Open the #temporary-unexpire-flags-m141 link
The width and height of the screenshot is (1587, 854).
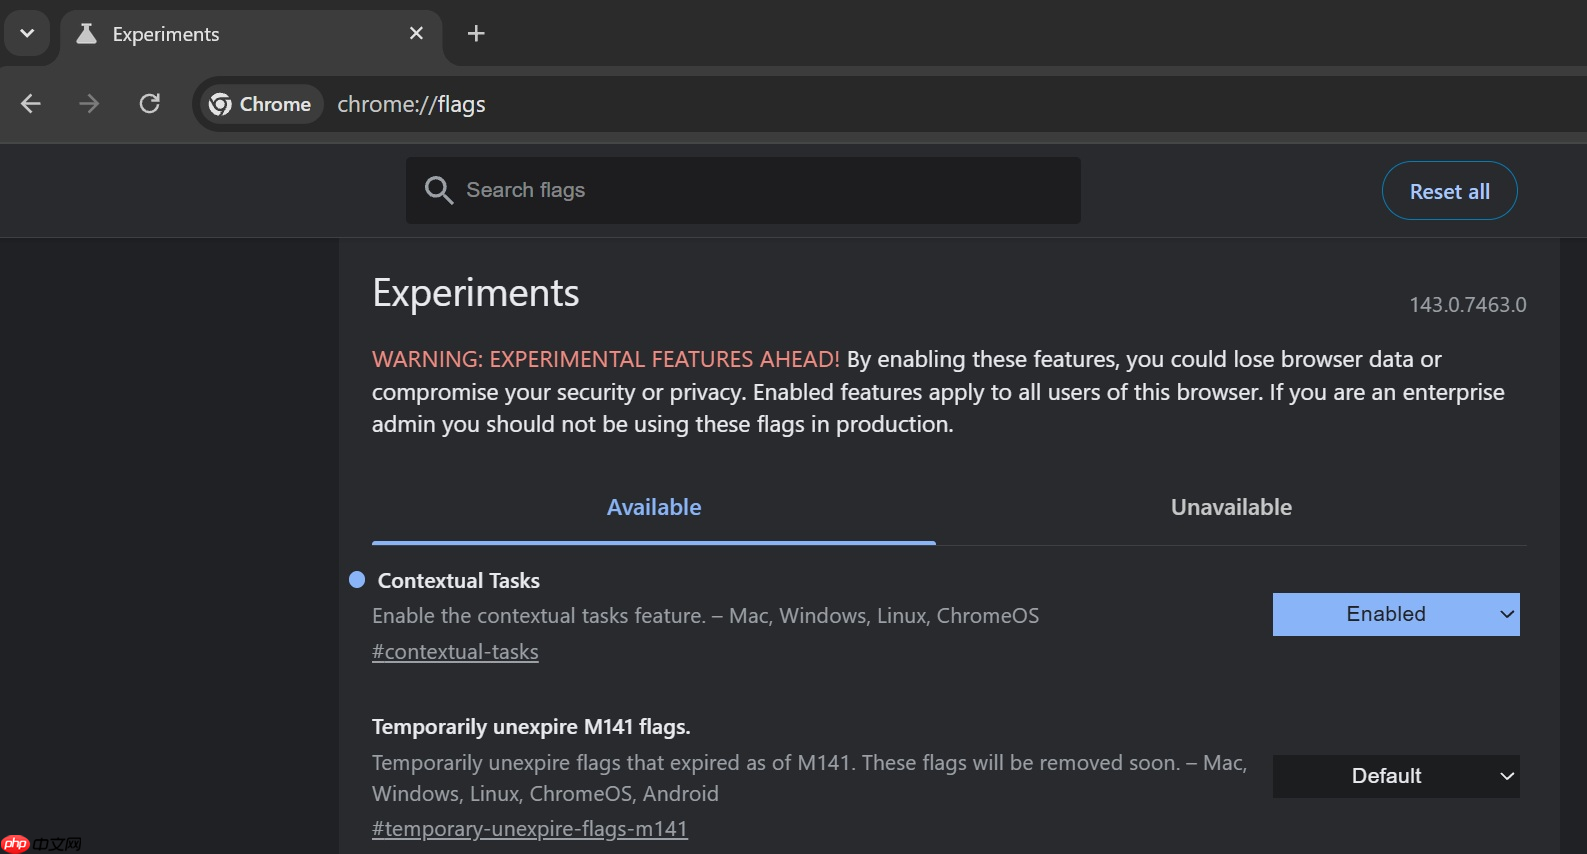tap(530, 829)
